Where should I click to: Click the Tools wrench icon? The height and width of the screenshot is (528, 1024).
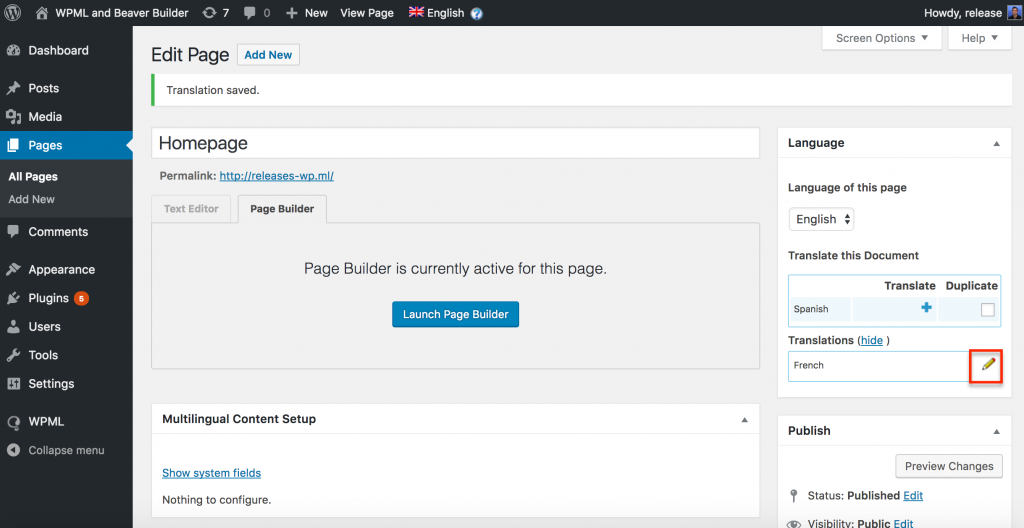coord(13,355)
